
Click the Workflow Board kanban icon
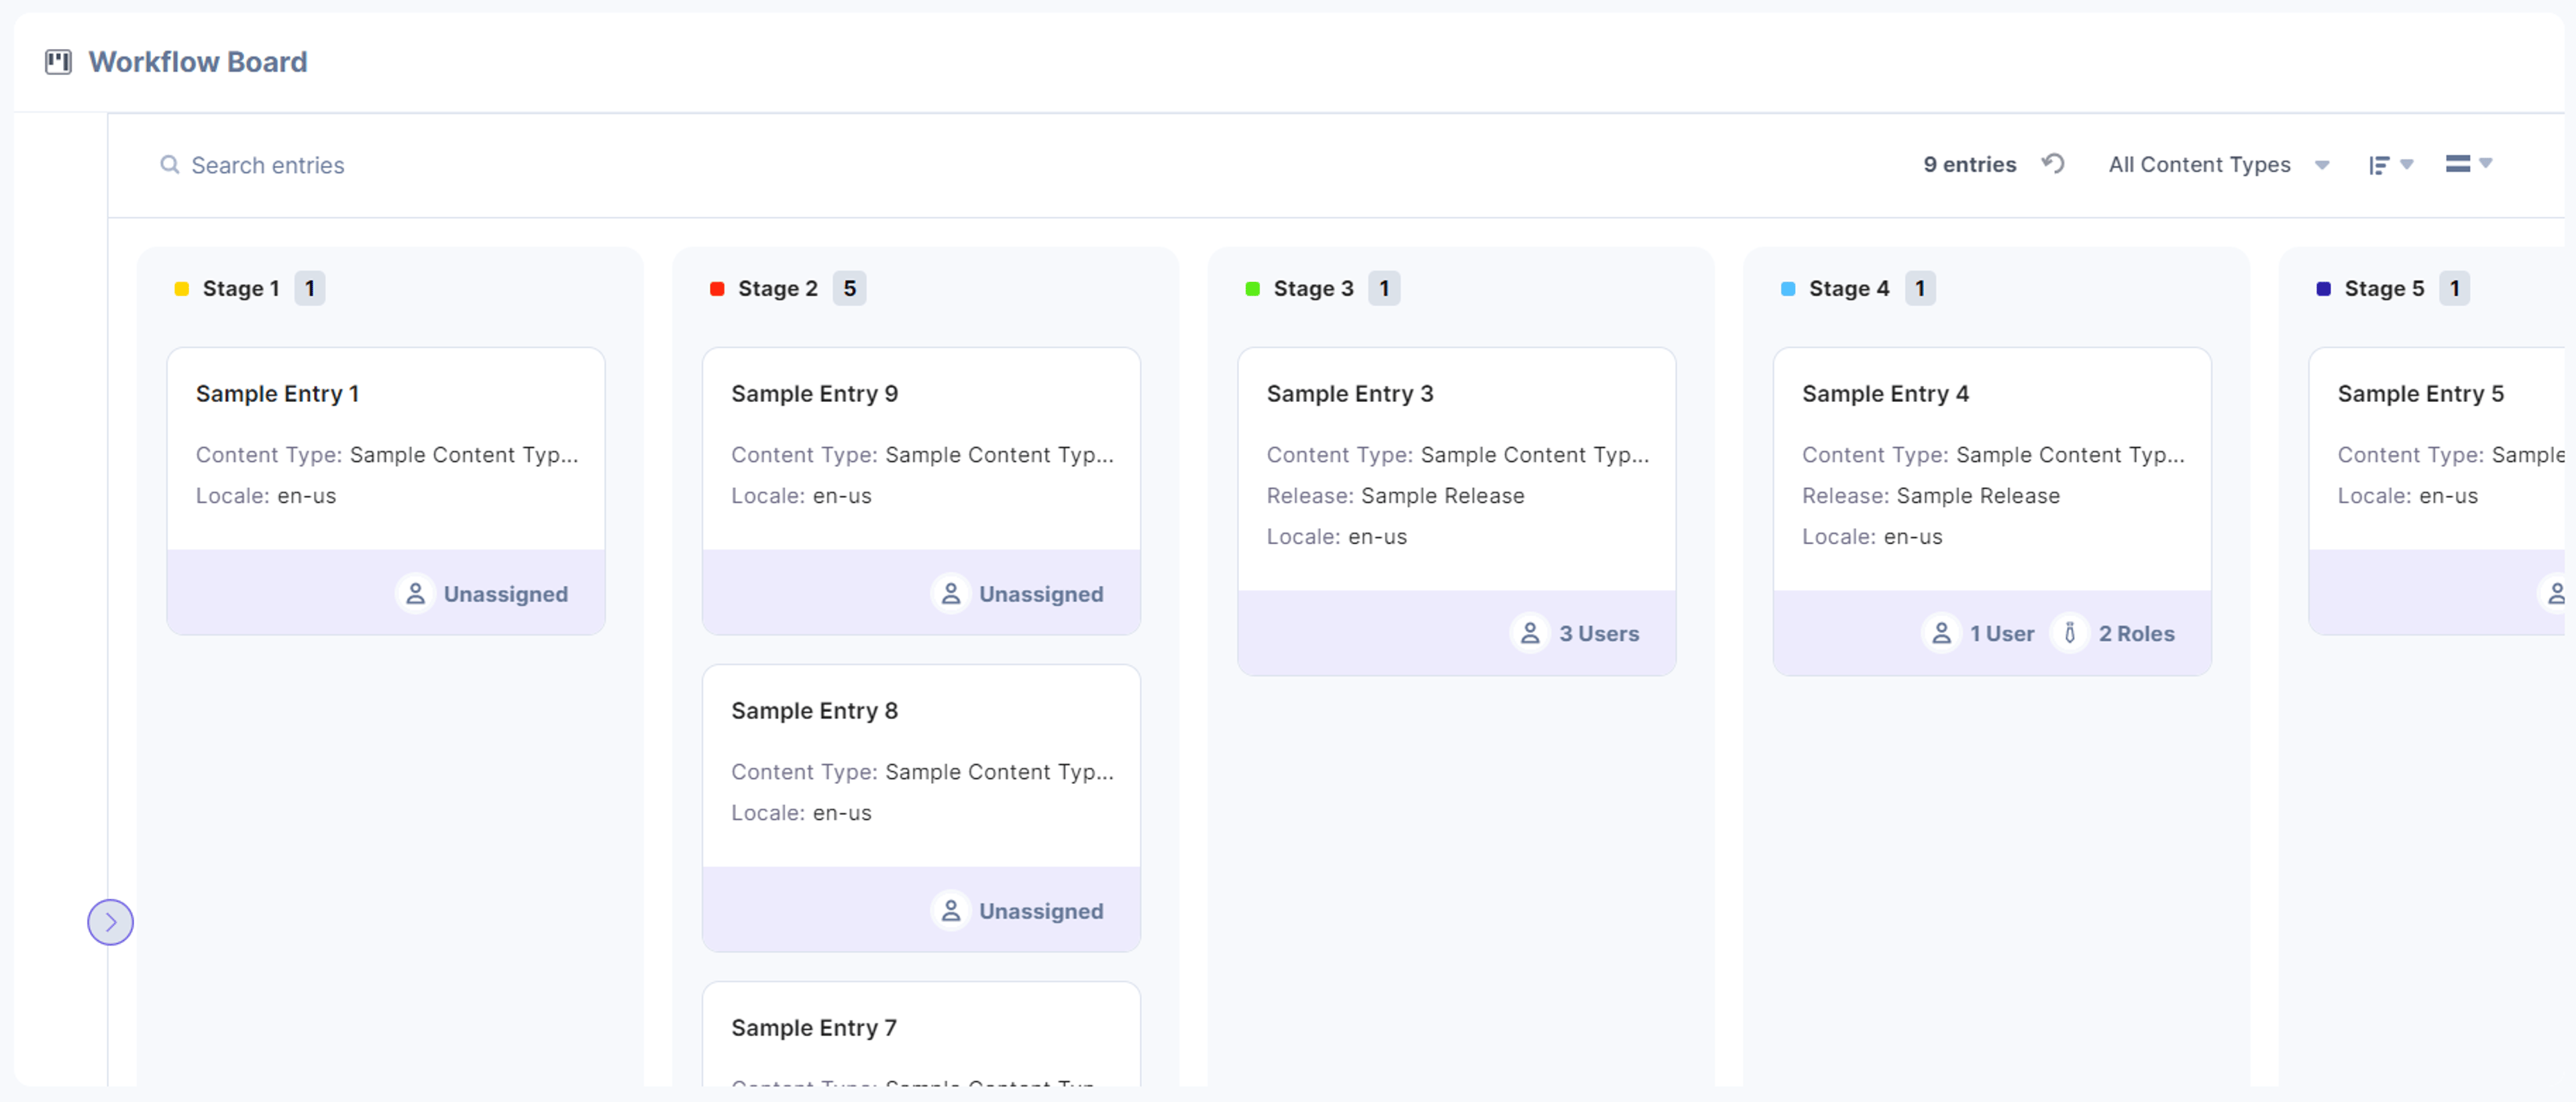point(58,62)
